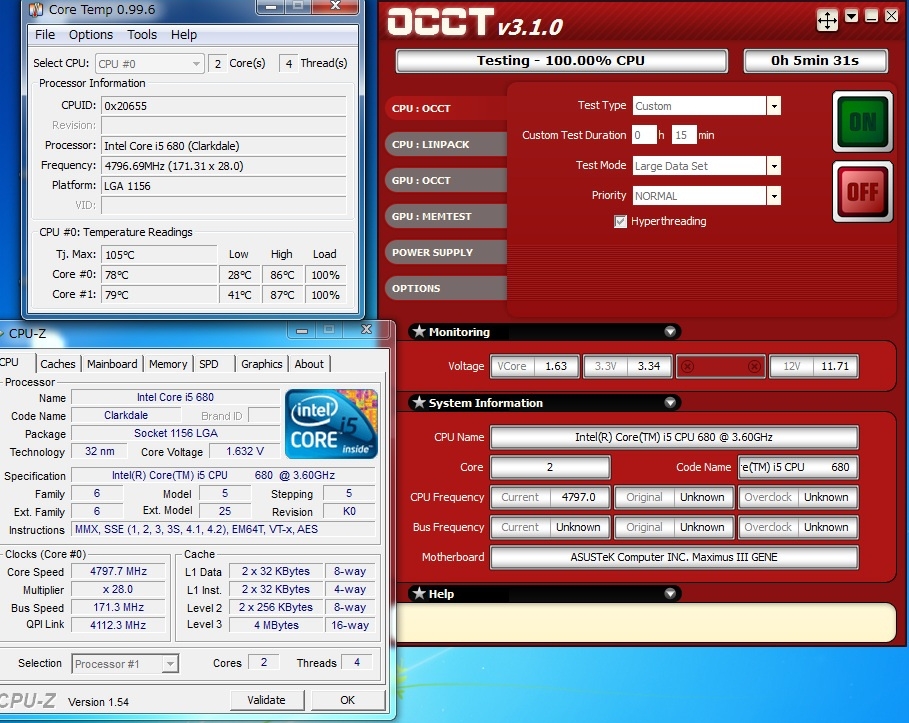Click the left disabled X icon in voltage slot
The width and height of the screenshot is (909, 723).
[688, 366]
